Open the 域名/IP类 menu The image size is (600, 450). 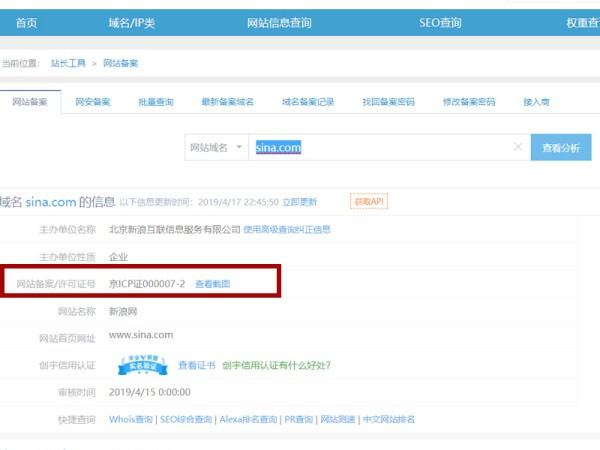pos(132,23)
